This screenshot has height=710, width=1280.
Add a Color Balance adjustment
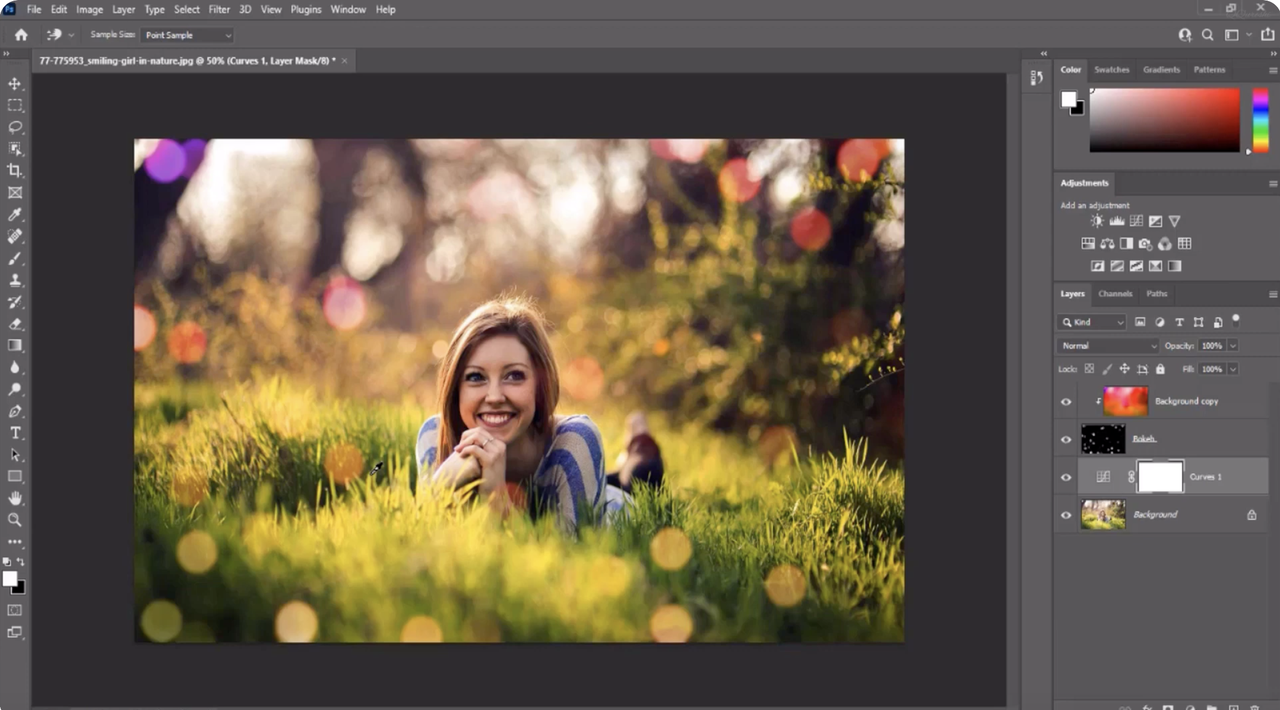1107,243
